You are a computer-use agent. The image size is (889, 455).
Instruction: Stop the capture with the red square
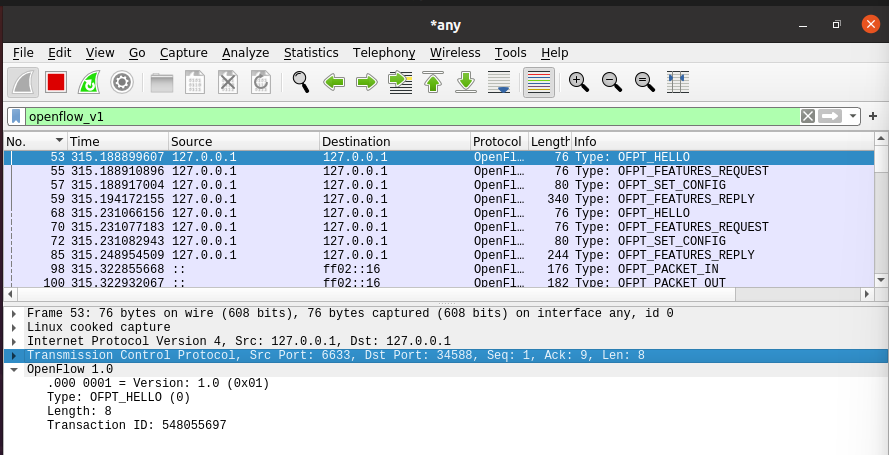coord(56,83)
